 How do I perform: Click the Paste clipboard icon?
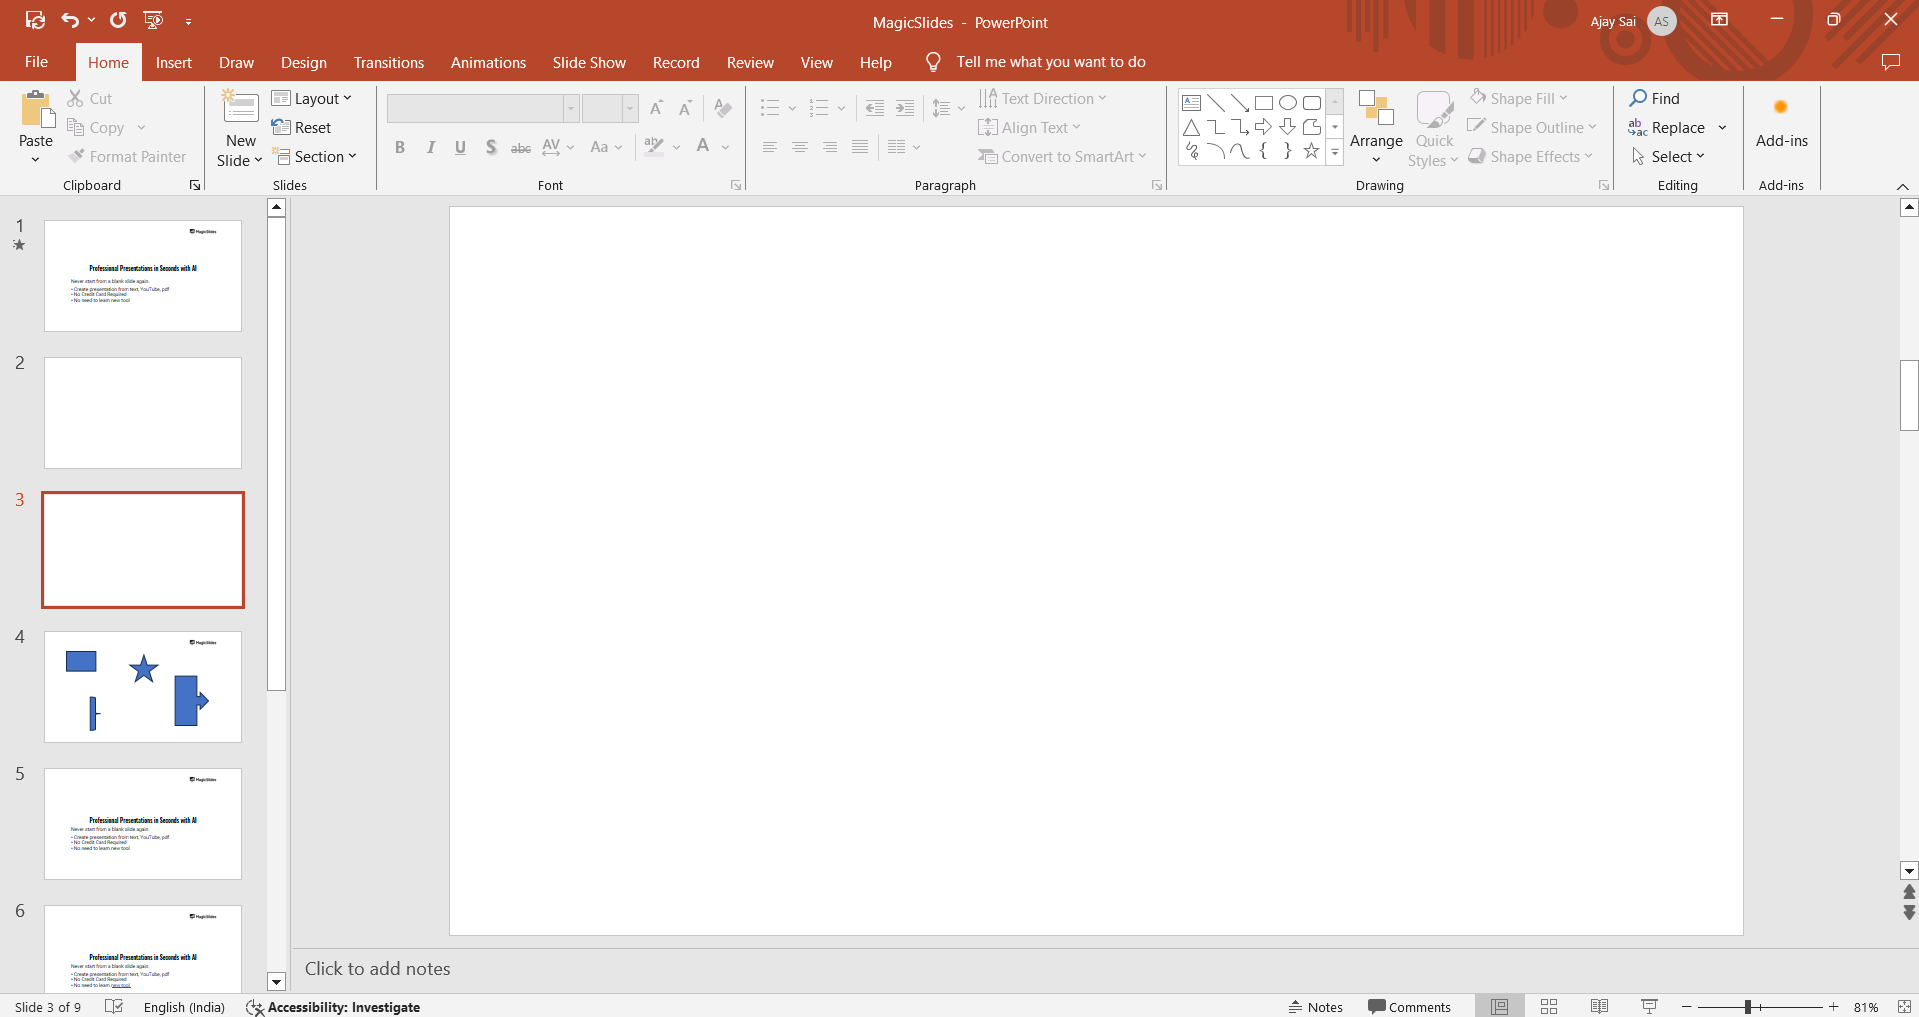click(x=37, y=110)
